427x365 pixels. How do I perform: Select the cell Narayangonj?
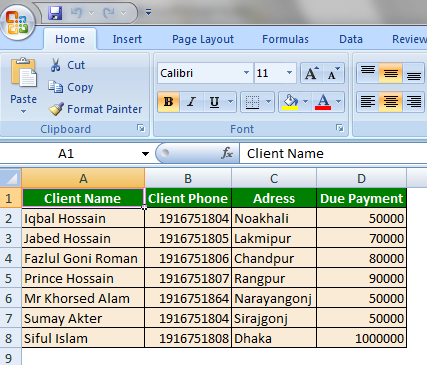[274, 298]
